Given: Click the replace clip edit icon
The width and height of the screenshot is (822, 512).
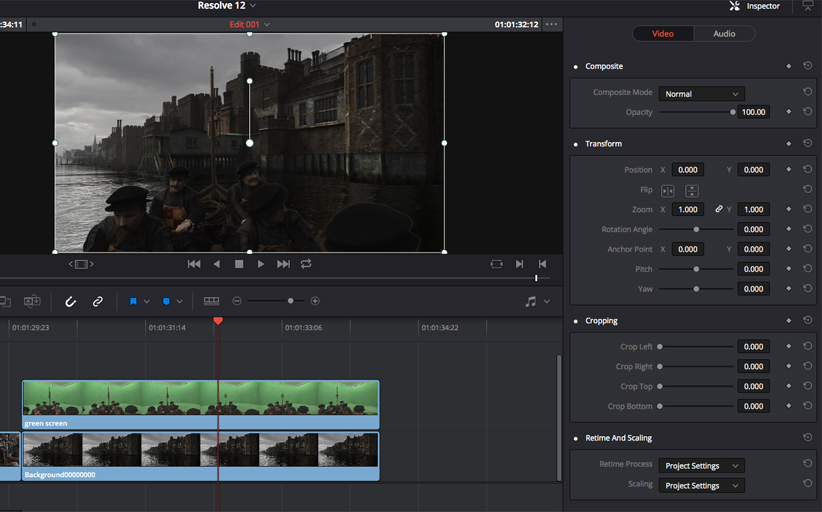Looking at the screenshot, I should pyautogui.click(x=32, y=301).
